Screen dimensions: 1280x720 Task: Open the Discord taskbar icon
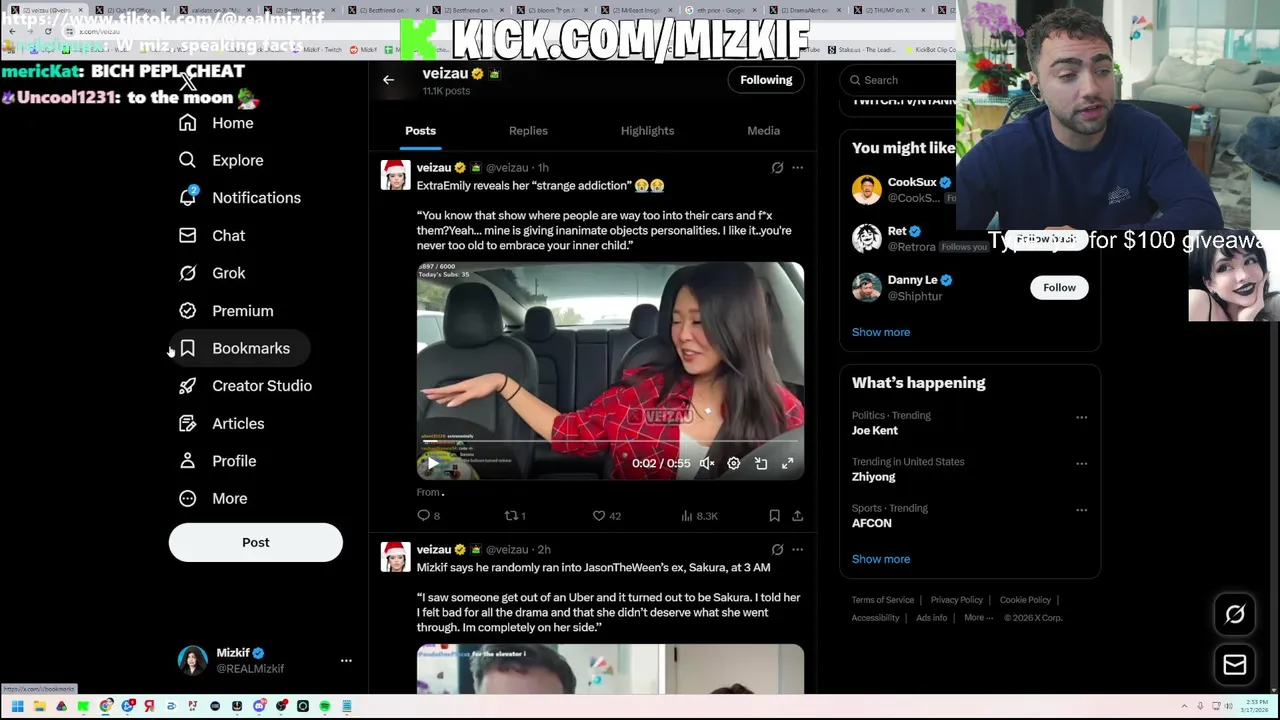(x=259, y=707)
